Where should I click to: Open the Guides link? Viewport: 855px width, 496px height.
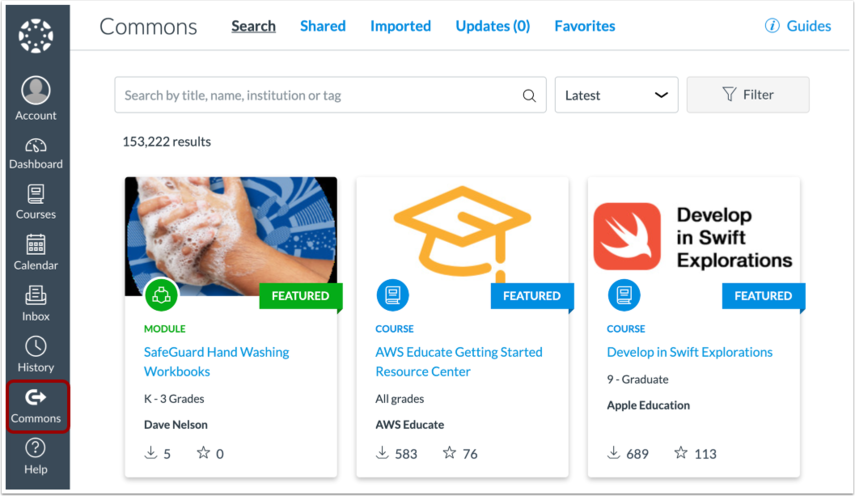[x=798, y=26]
